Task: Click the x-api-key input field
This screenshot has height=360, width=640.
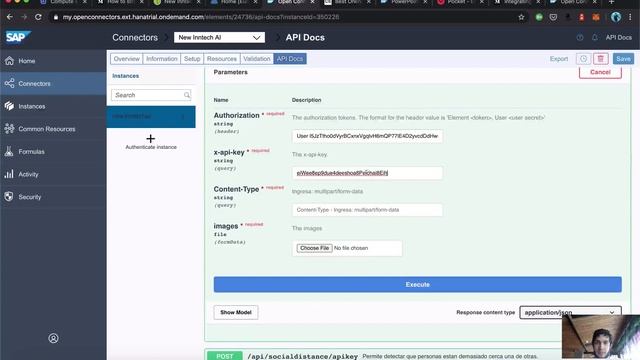Action: point(367,173)
